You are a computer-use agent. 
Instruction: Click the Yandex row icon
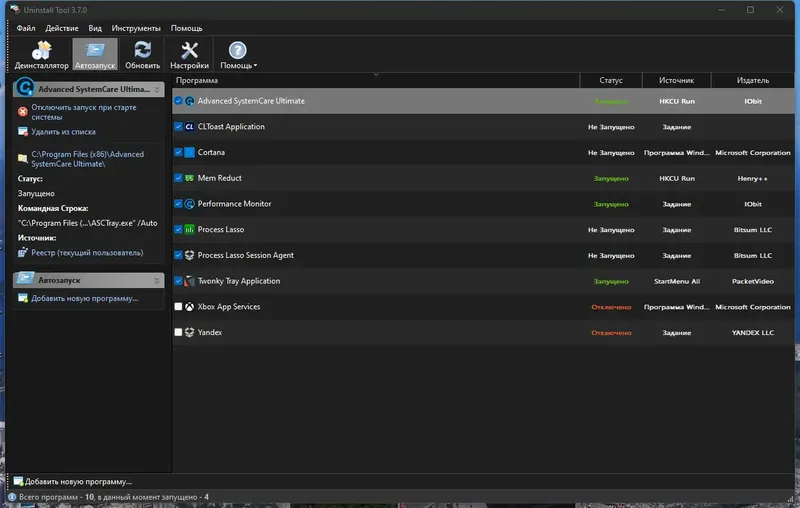(189, 332)
